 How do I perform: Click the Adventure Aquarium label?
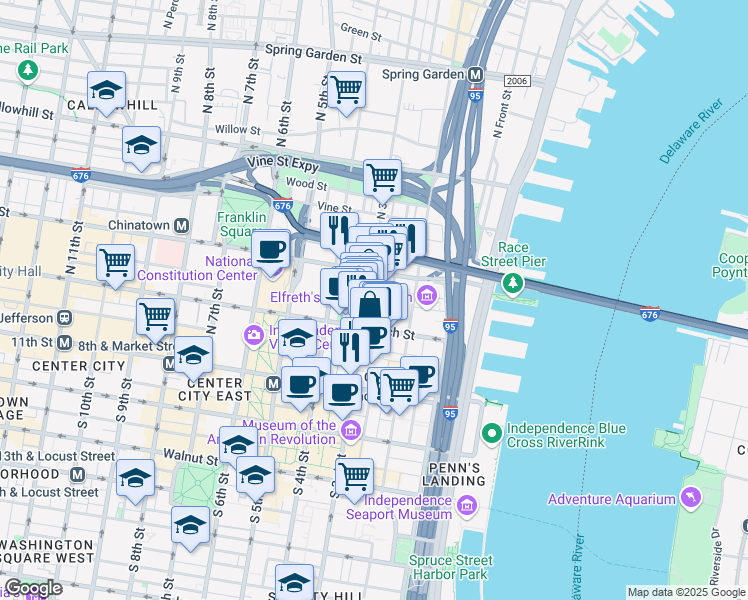pyautogui.click(x=612, y=499)
